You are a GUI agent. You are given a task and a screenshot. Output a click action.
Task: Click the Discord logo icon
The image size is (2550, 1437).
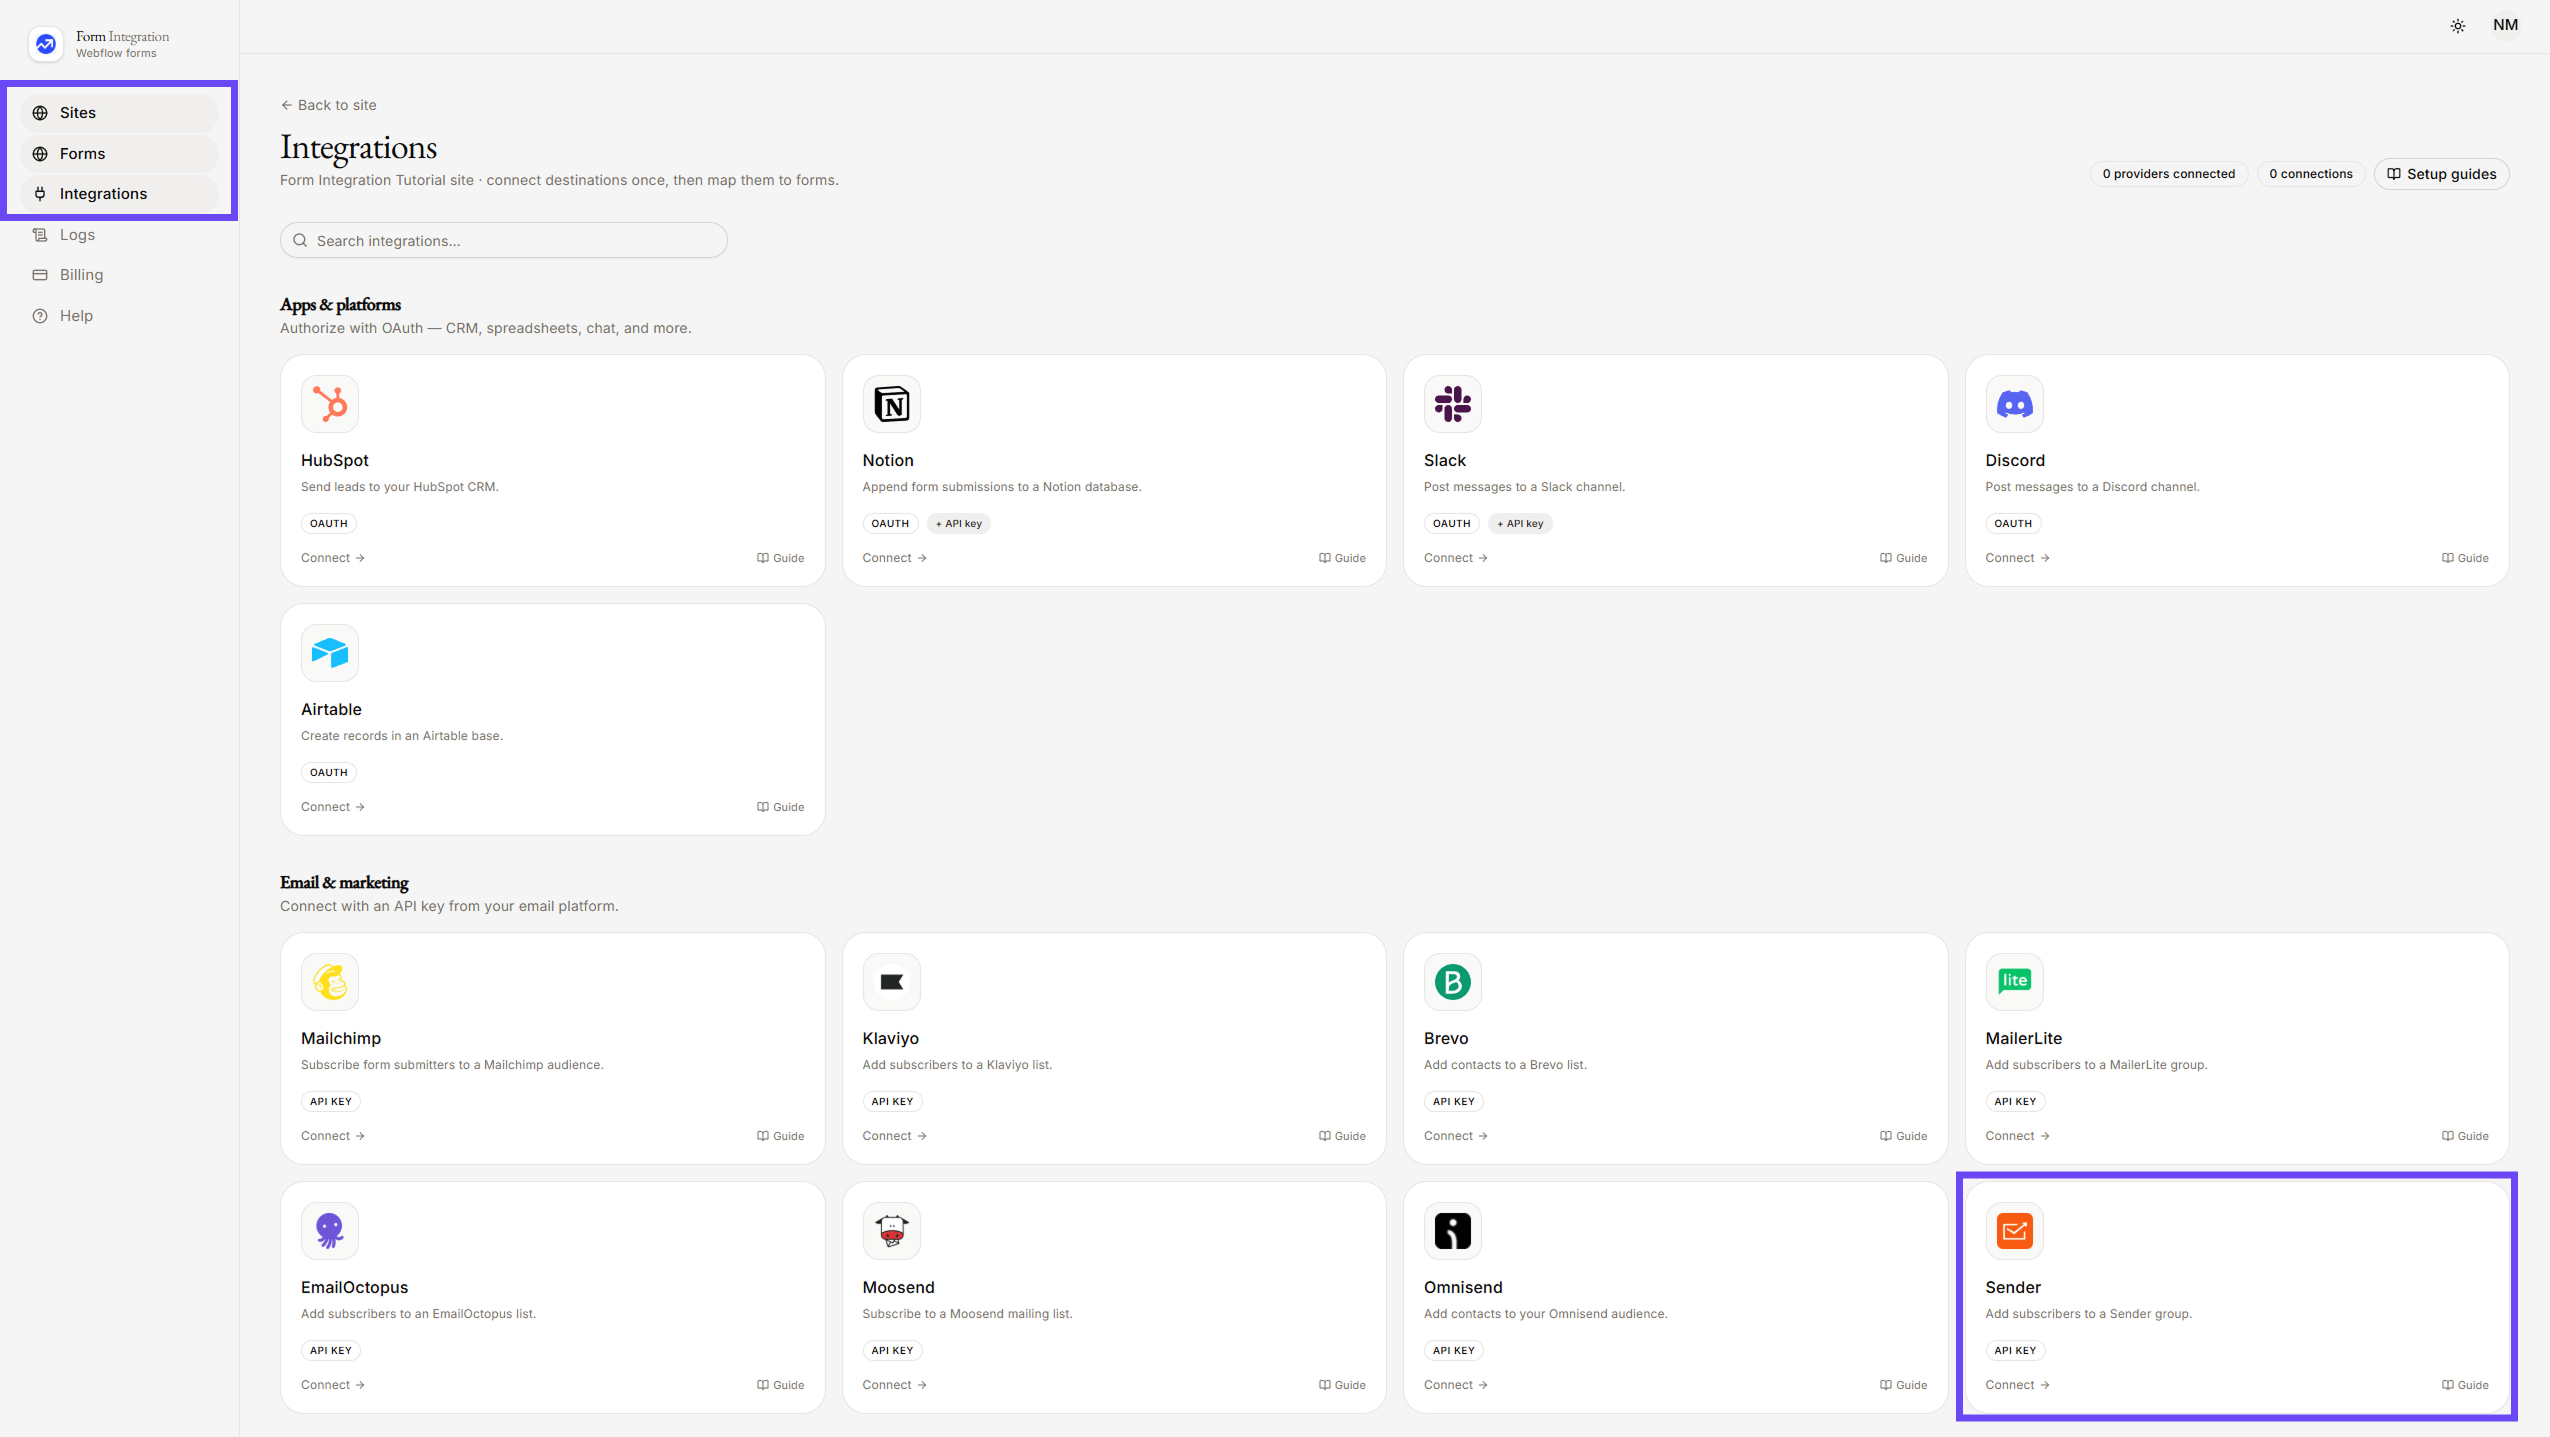coord(2014,404)
